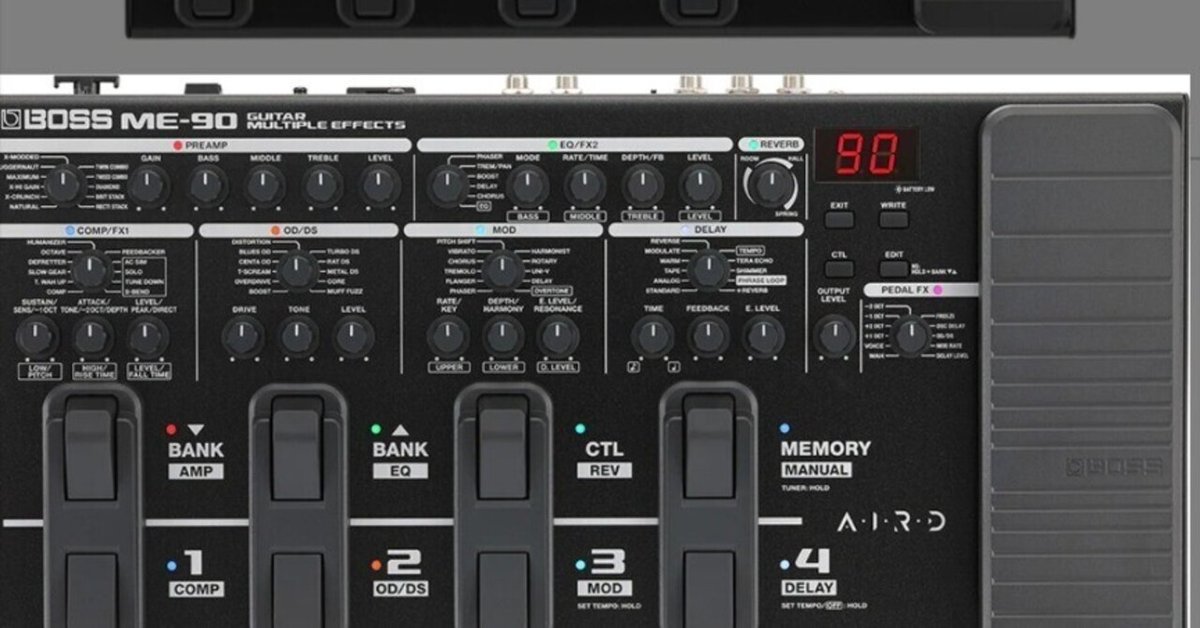Adjust the EQ/FX2 DEPTH/FB knob
Image resolution: width=1200 pixels, height=628 pixels.
point(642,186)
